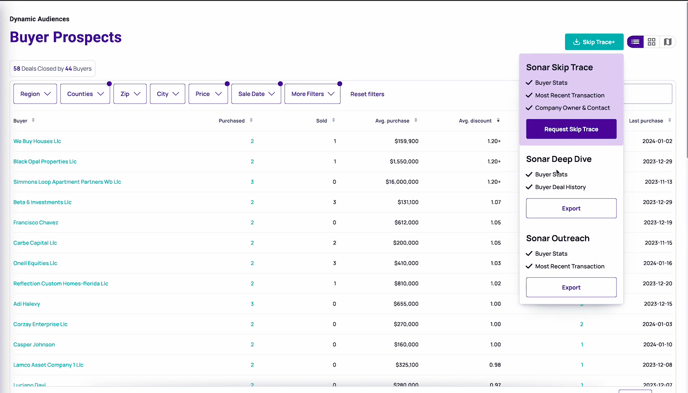Open Francisco Chavez buyer link
The image size is (688, 393).
(x=36, y=222)
